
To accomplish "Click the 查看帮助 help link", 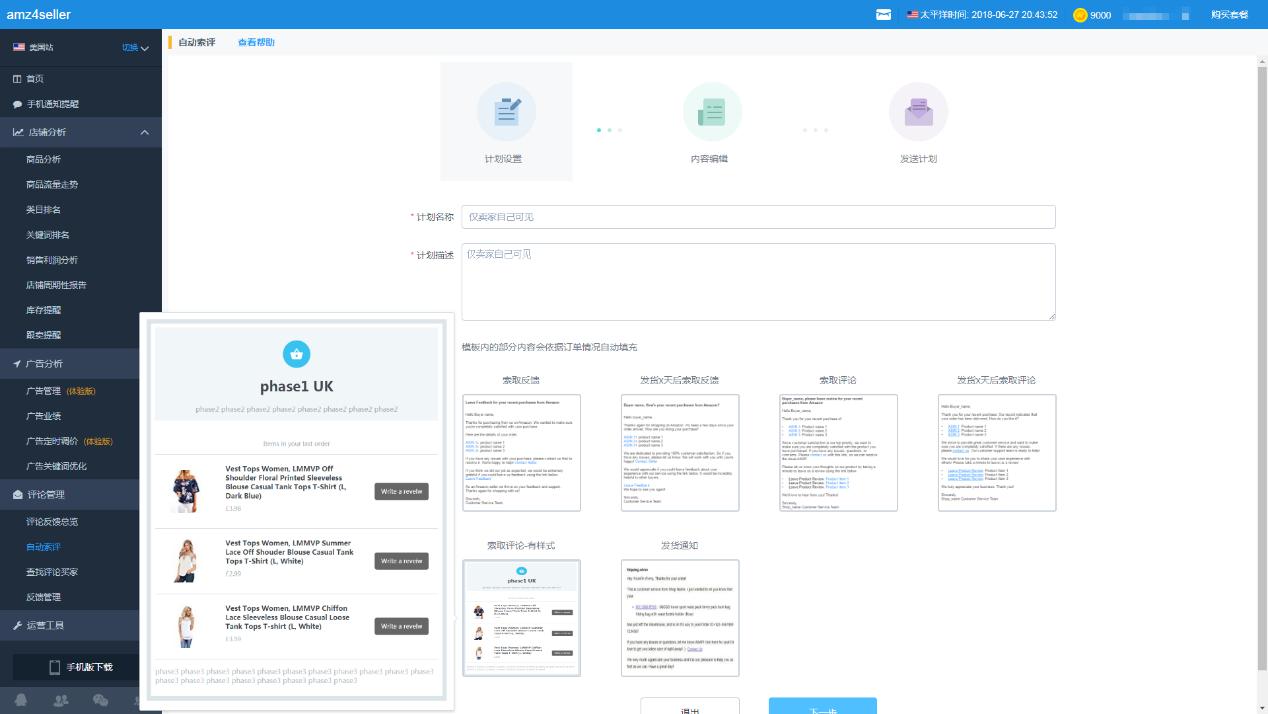I will pyautogui.click(x=256, y=42).
